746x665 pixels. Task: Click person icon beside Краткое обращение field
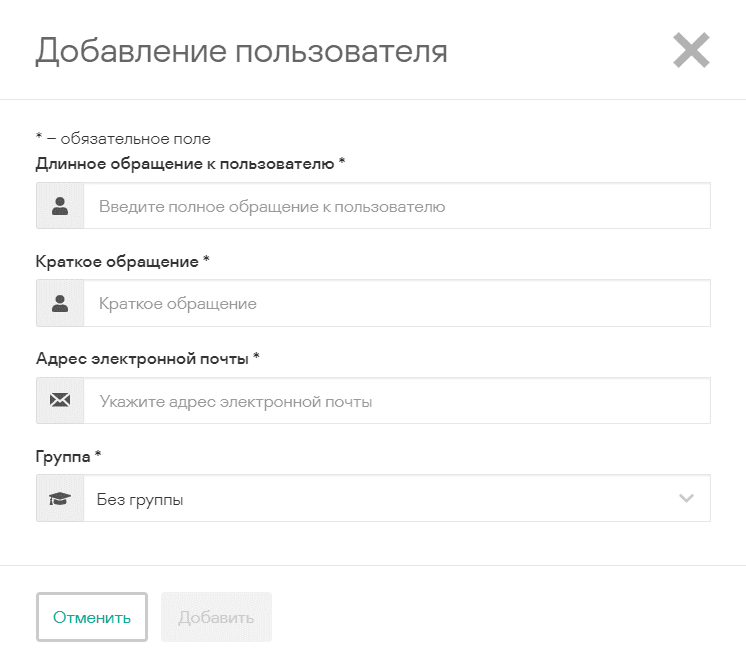pos(60,303)
